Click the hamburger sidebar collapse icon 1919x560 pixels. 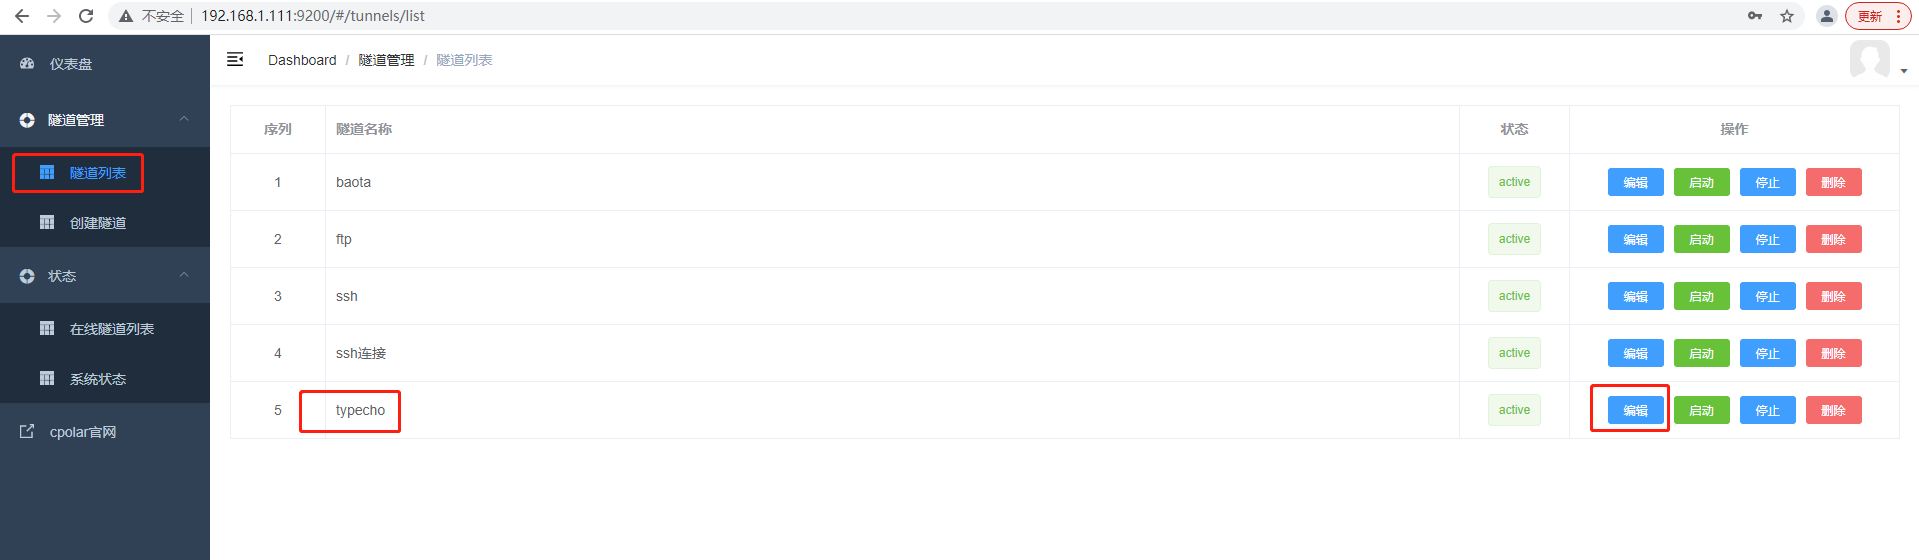(x=235, y=60)
